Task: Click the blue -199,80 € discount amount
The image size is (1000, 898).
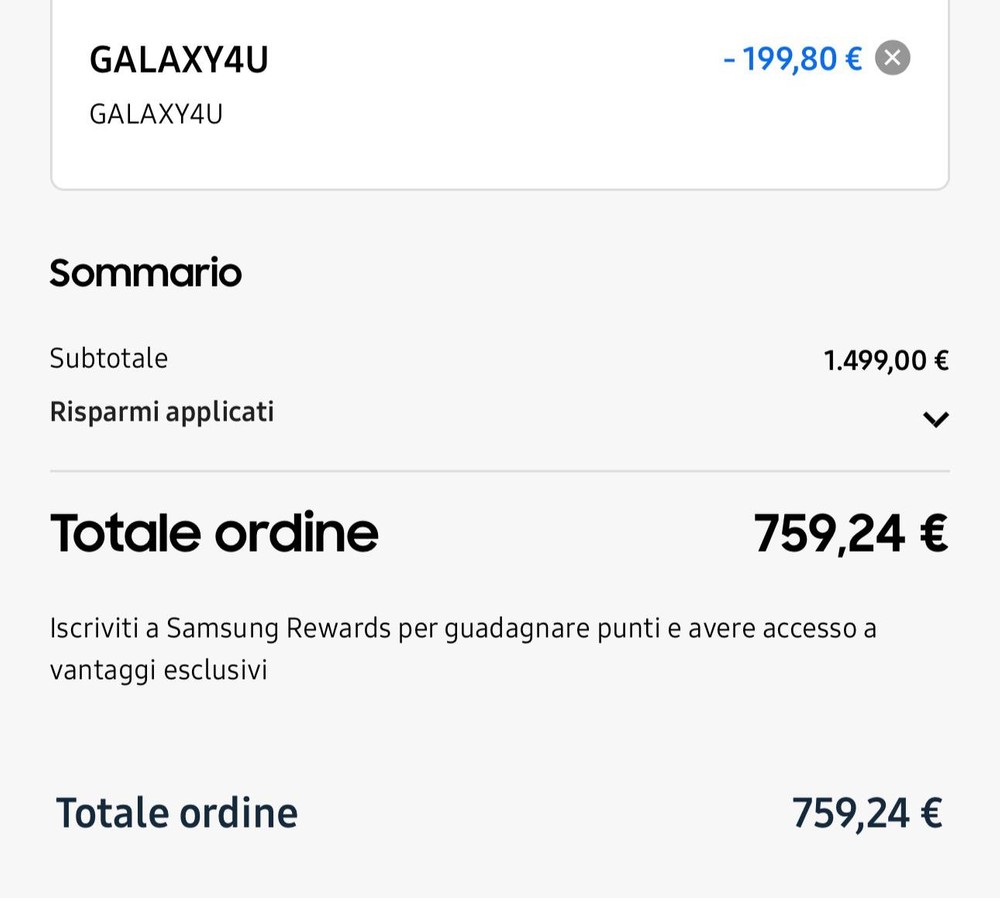Action: (x=792, y=59)
